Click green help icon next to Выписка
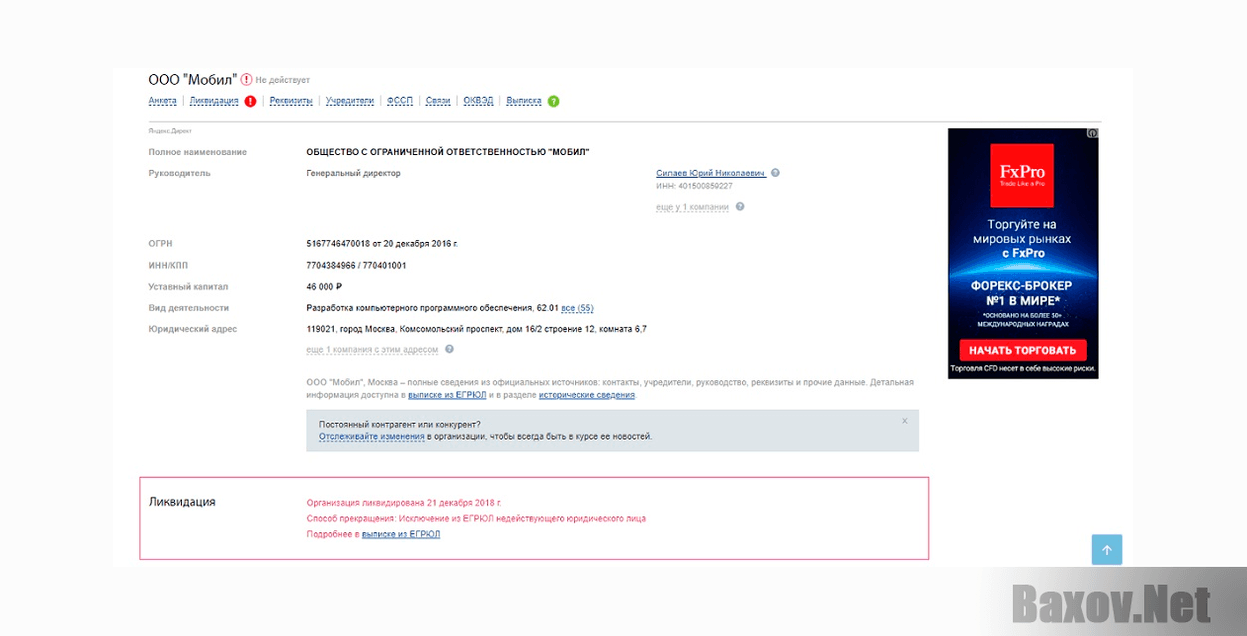The image size is (1247, 636). (x=553, y=101)
